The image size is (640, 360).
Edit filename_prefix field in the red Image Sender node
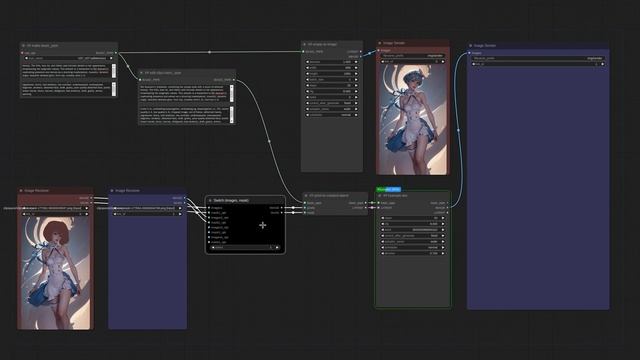(x=413, y=56)
